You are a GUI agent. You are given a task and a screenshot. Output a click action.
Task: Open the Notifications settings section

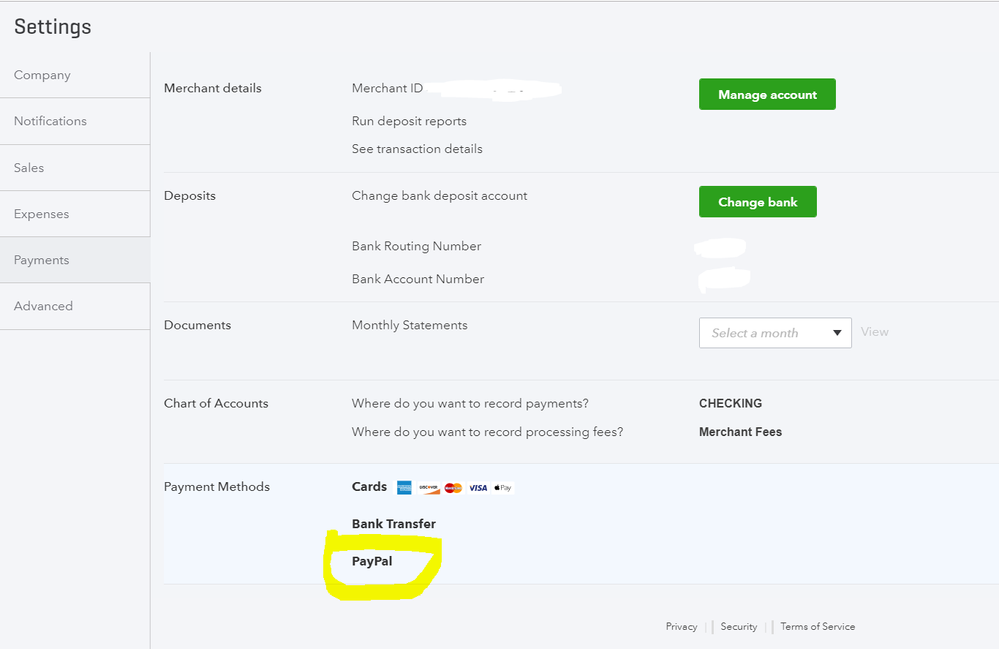tap(50, 120)
